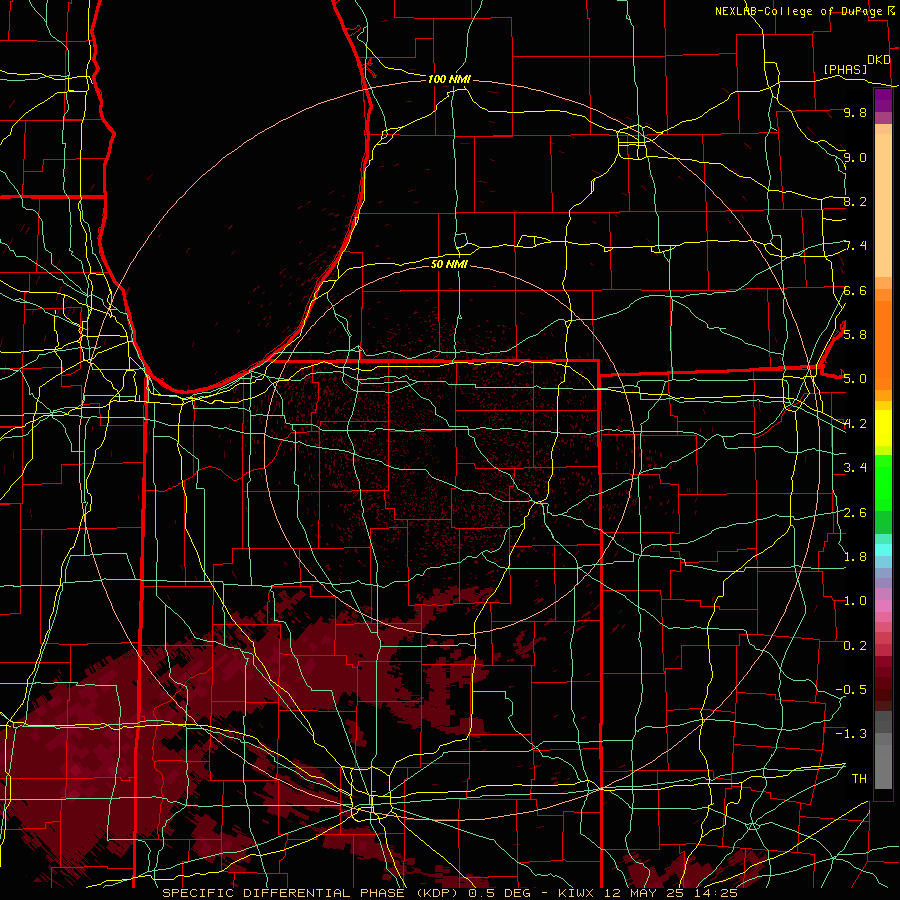
Task: Pick the bright green band of the color bar
Action: pos(883,484)
